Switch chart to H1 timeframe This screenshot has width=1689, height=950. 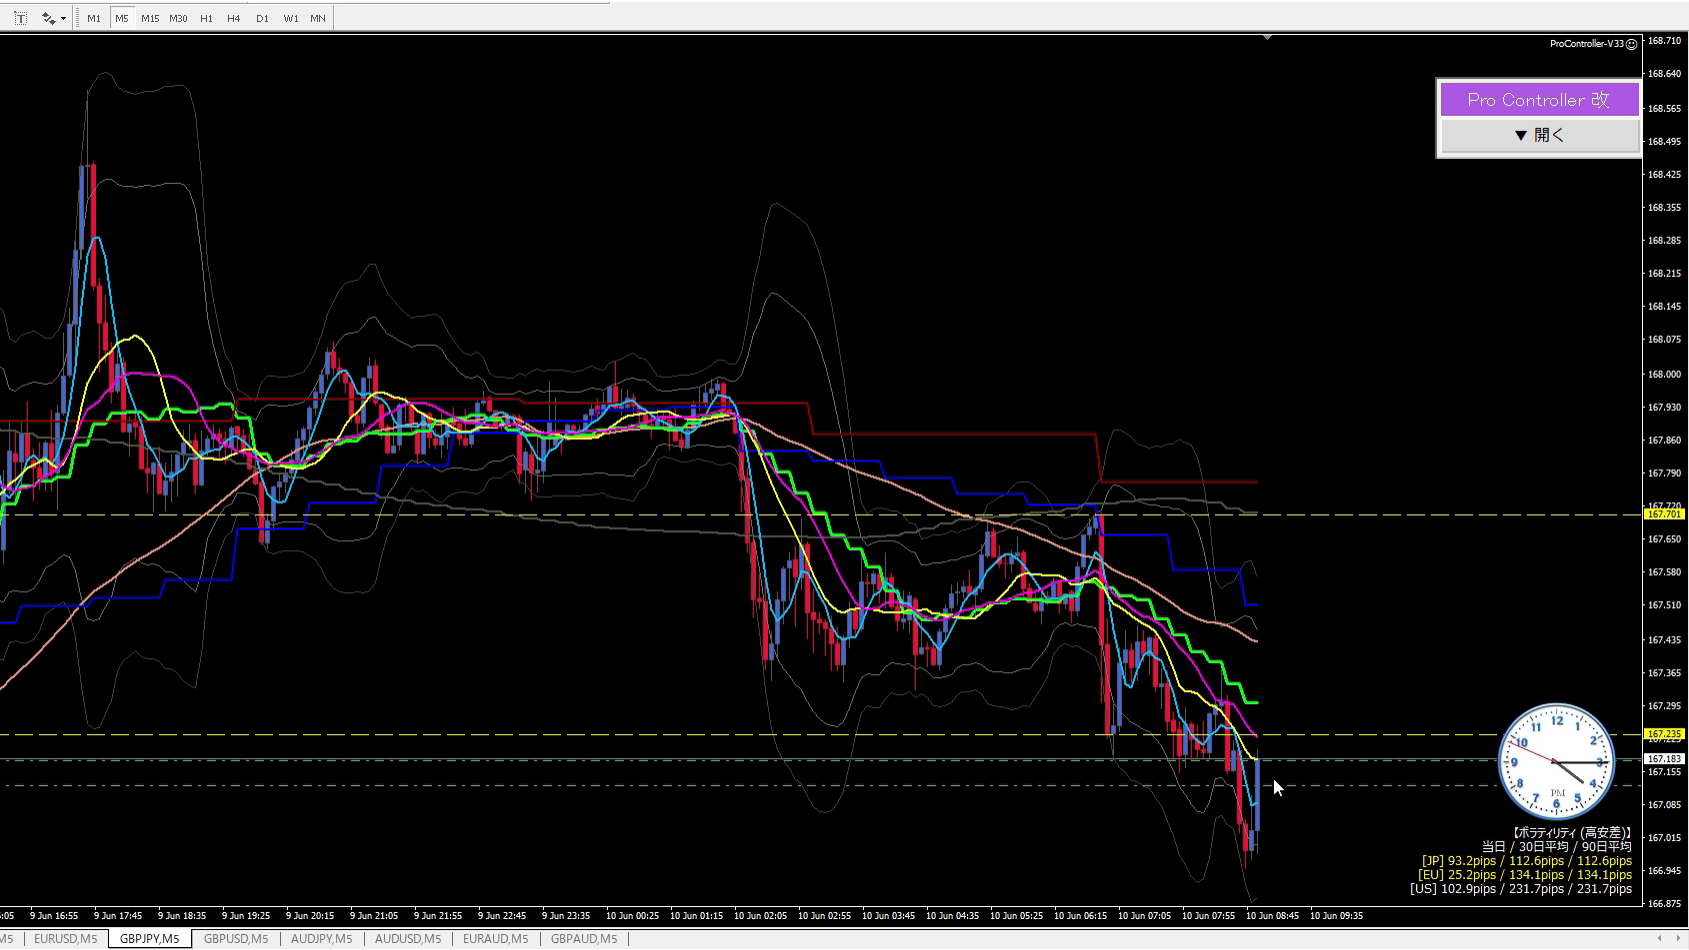pos(206,18)
